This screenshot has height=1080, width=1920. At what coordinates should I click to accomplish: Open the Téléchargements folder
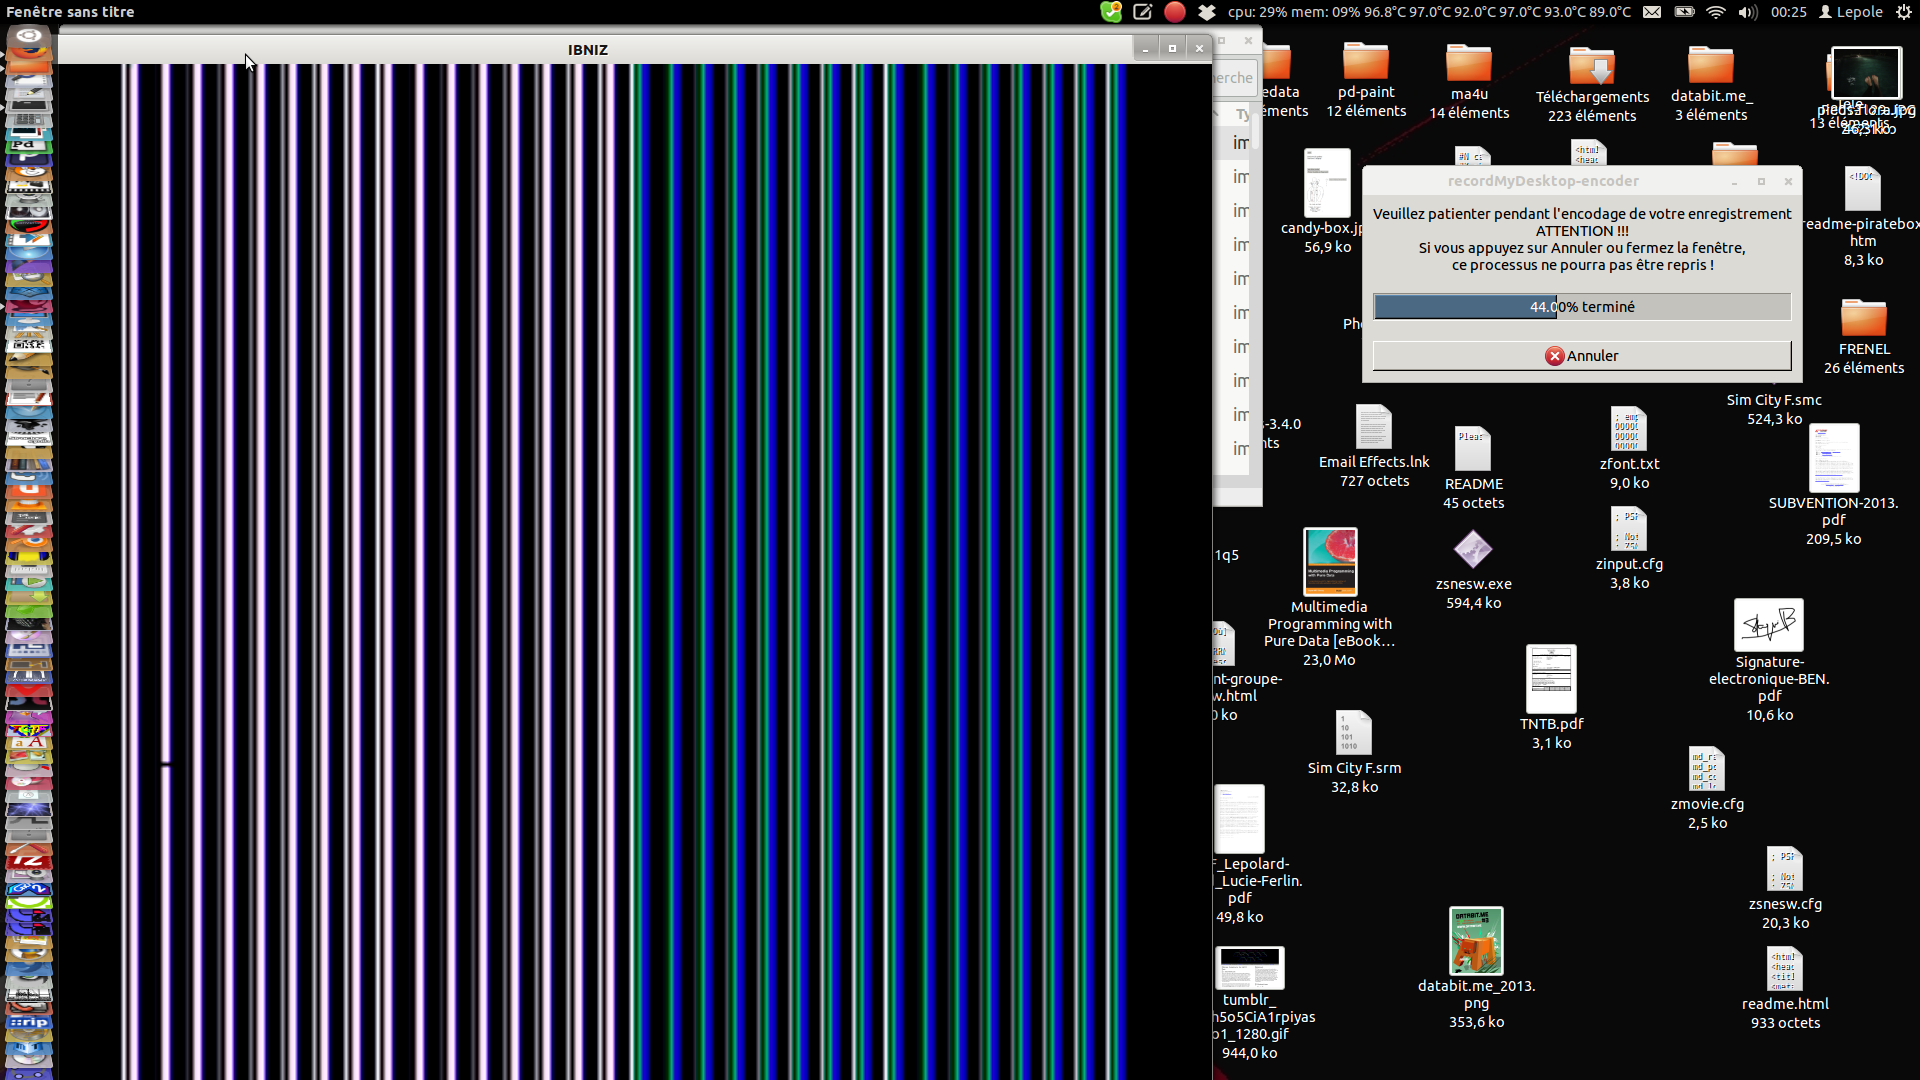tap(1592, 68)
